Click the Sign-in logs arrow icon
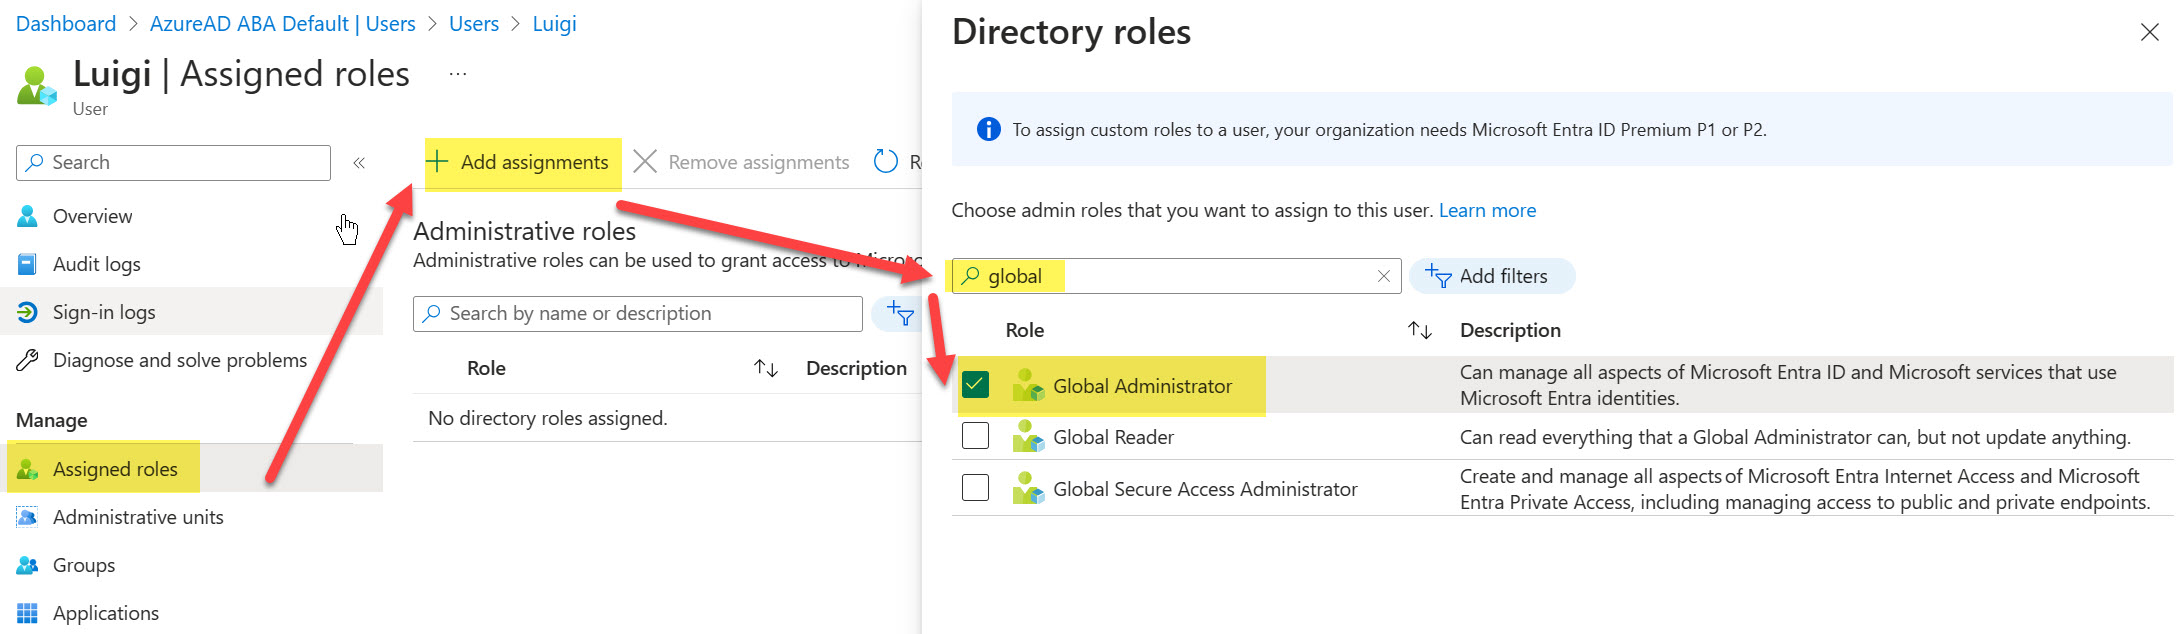 tap(27, 312)
